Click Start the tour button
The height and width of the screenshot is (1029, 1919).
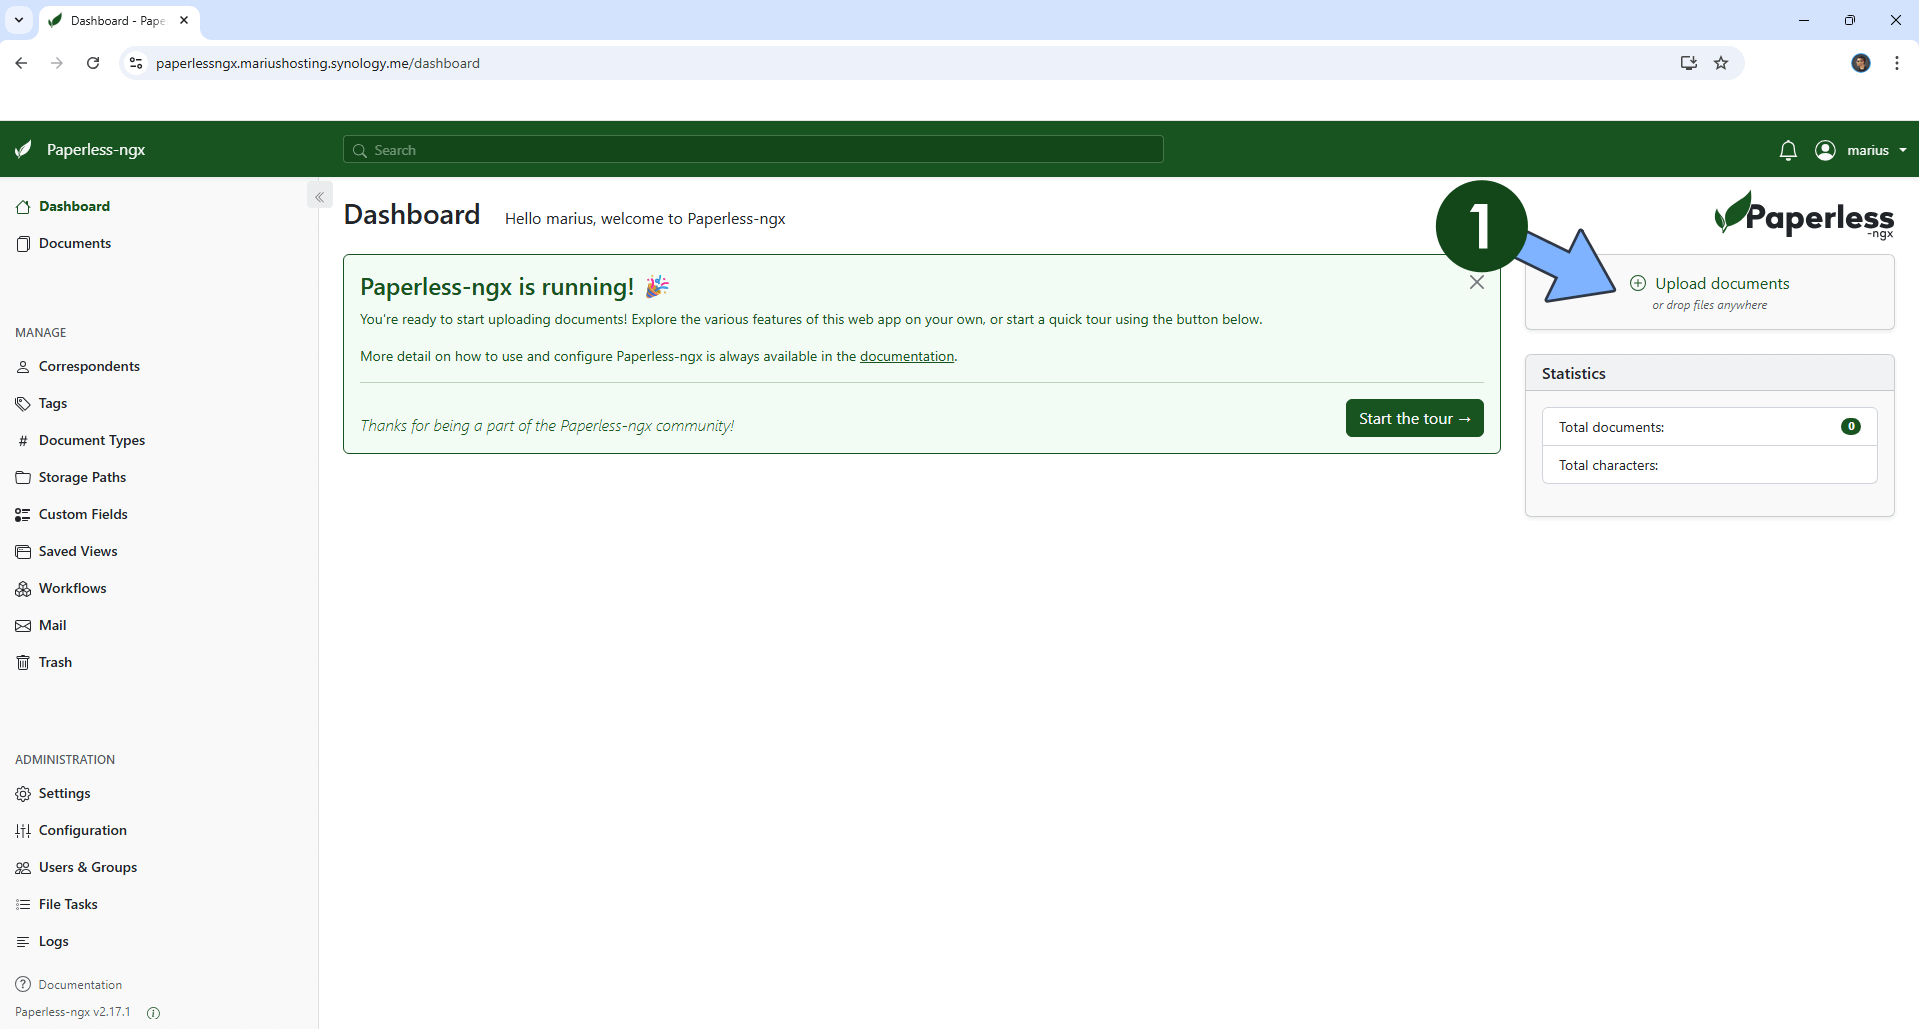1414,418
